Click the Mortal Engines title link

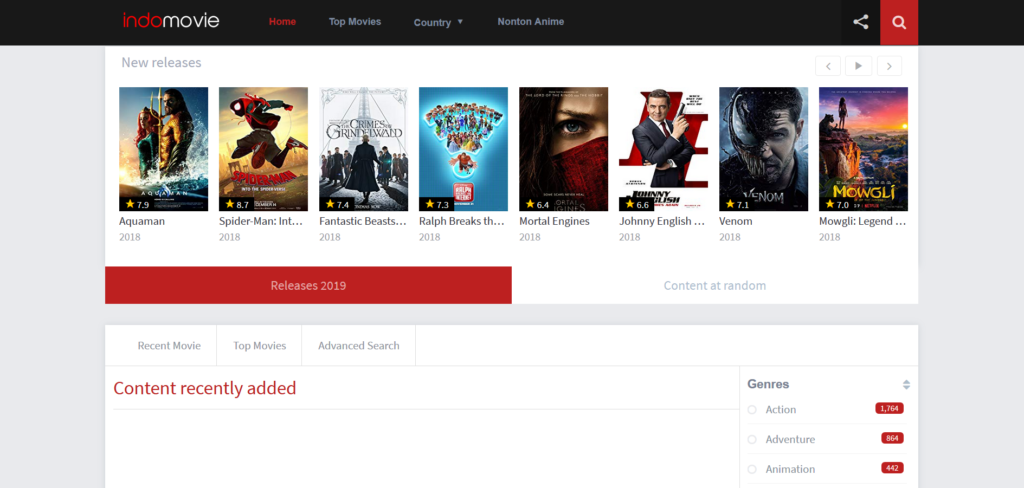coord(554,221)
